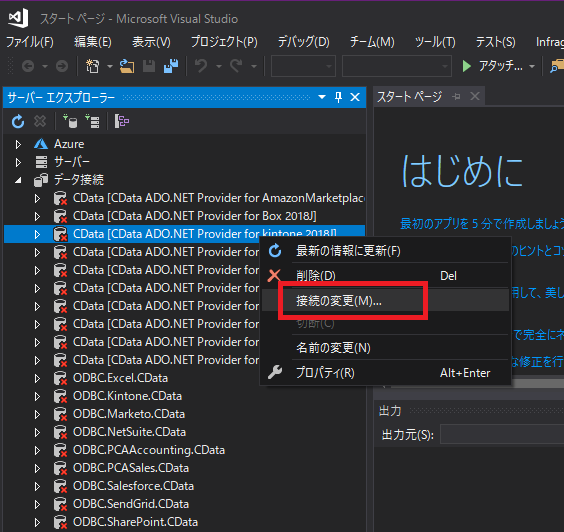The width and height of the screenshot is (564, 532).
Task: Click the Visual Studio logo icon
Action: pos(18,18)
